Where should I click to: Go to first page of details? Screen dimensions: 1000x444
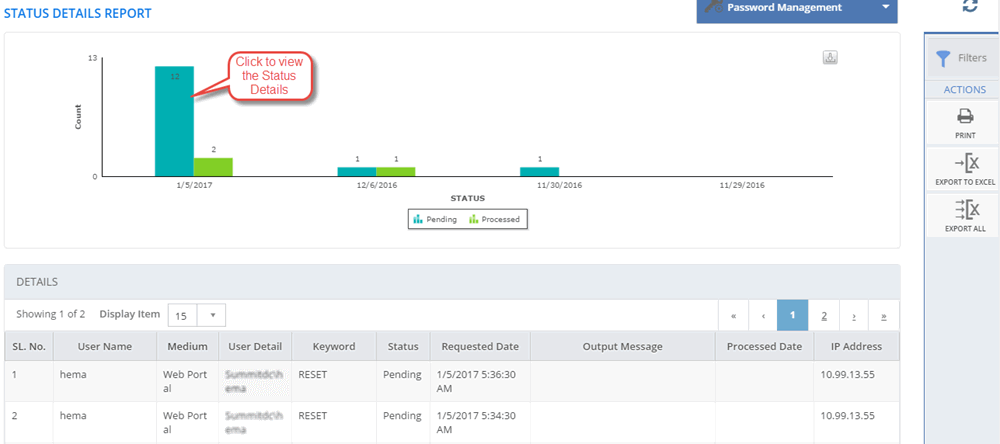(x=733, y=316)
